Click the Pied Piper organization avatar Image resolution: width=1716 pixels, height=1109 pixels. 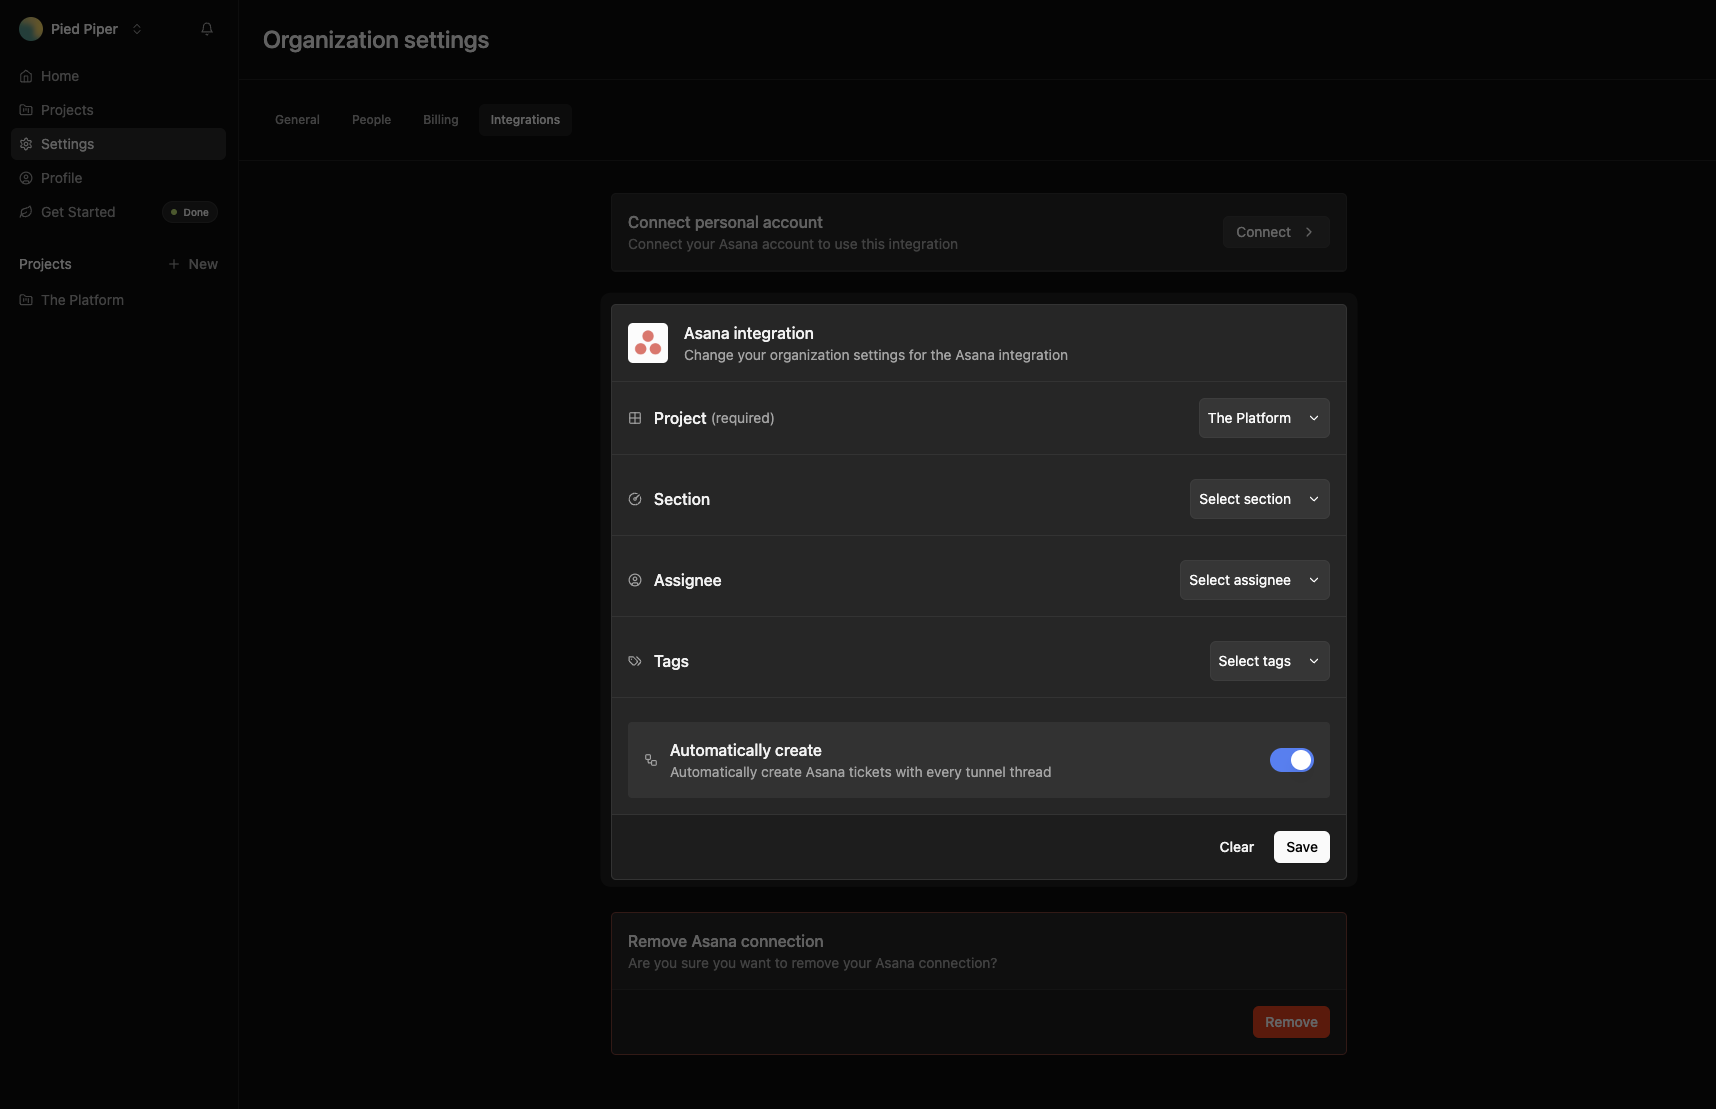pos(31,29)
